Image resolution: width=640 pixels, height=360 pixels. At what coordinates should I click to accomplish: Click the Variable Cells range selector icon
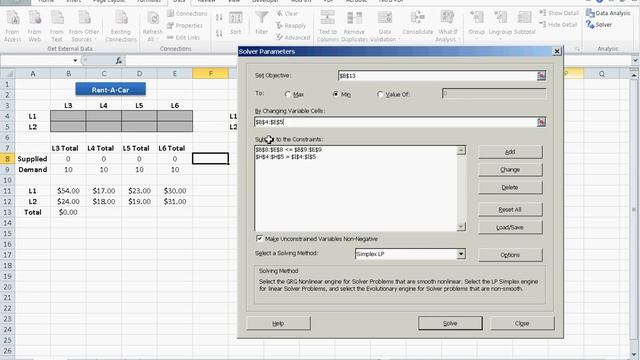[541, 122]
